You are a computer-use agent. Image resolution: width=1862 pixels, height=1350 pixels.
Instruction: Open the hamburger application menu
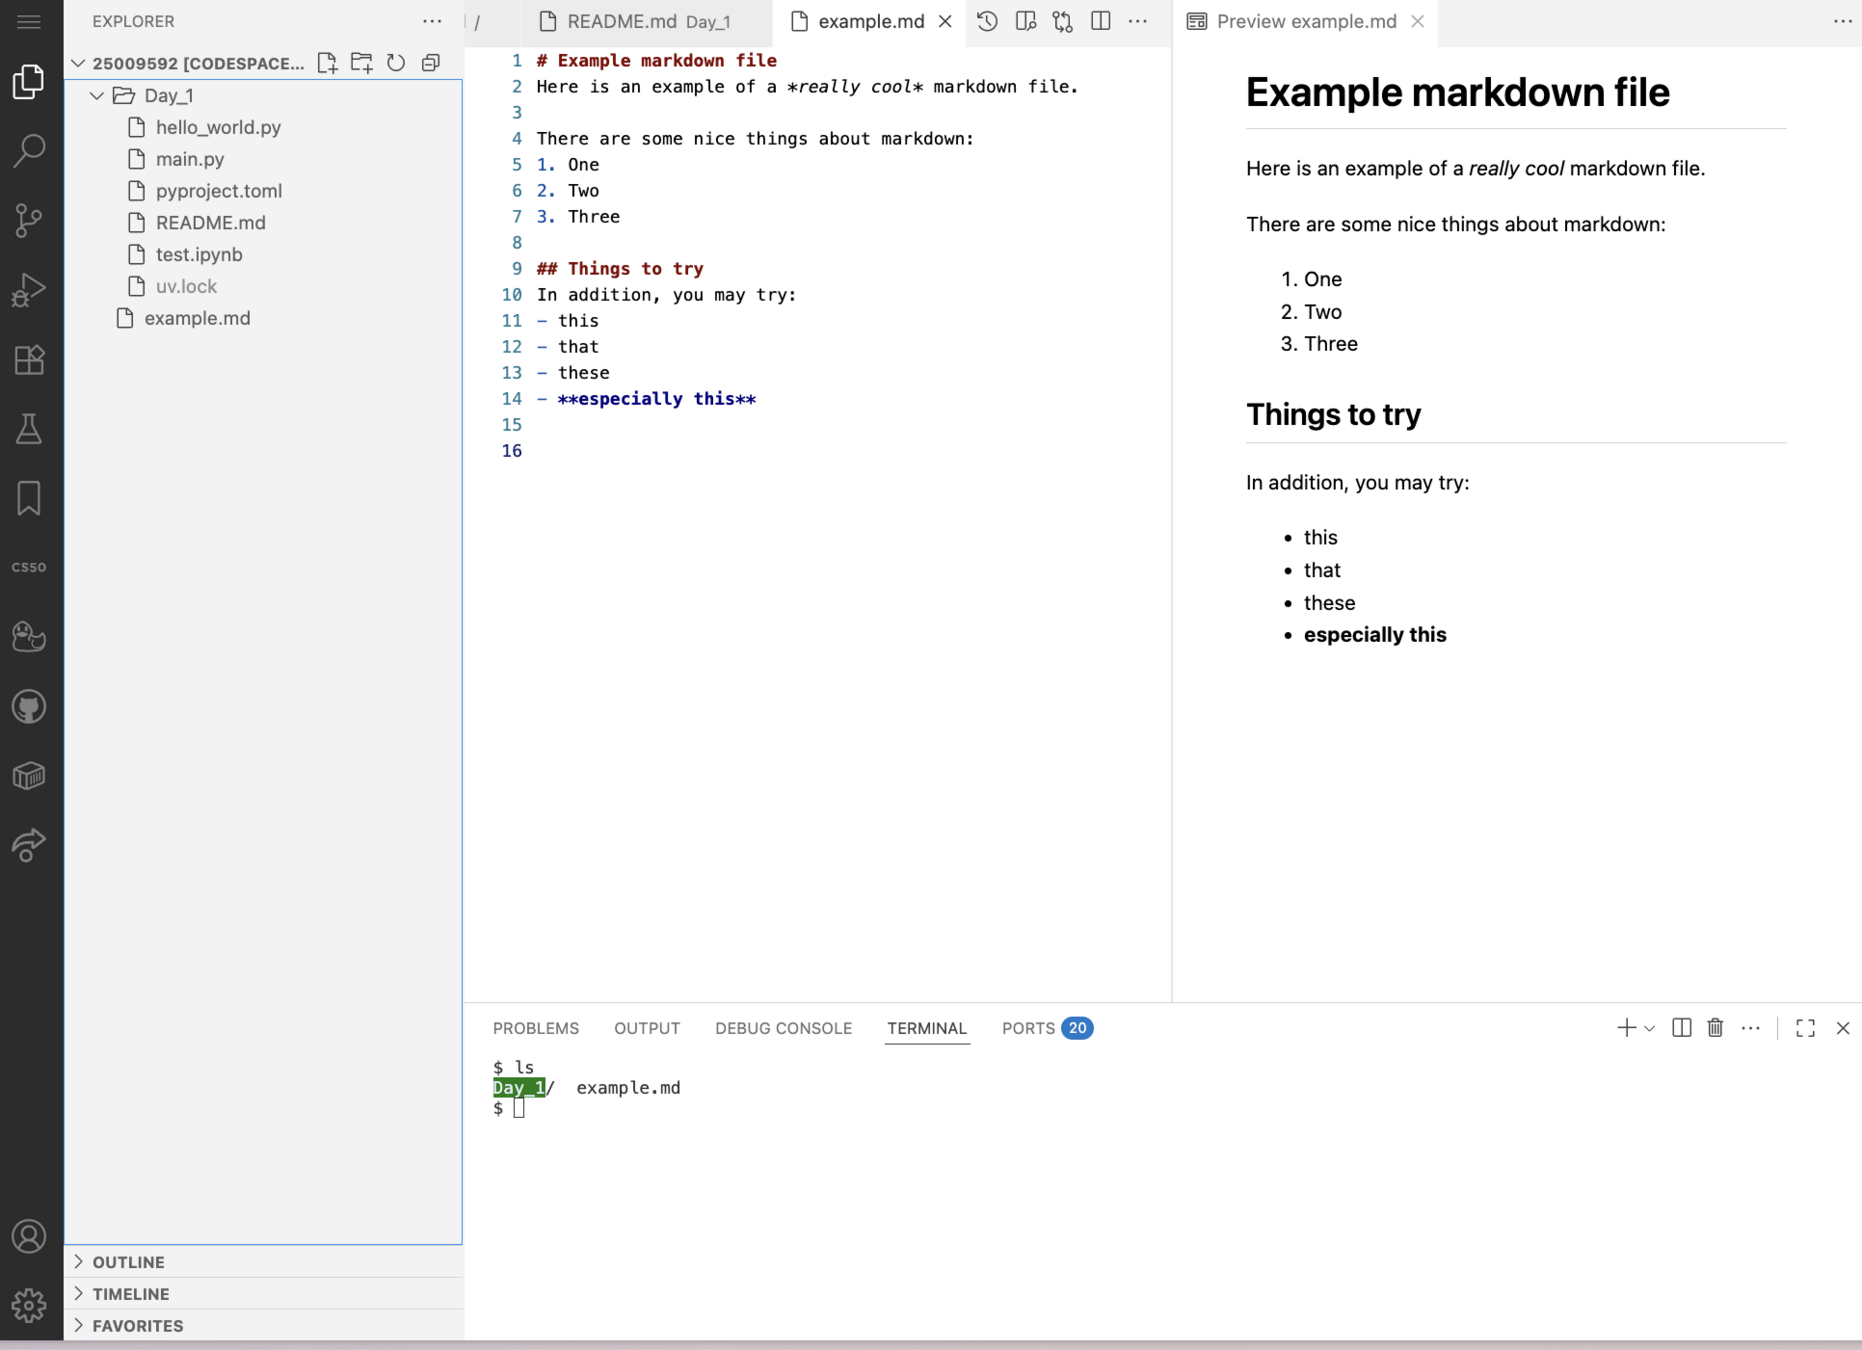point(29,21)
